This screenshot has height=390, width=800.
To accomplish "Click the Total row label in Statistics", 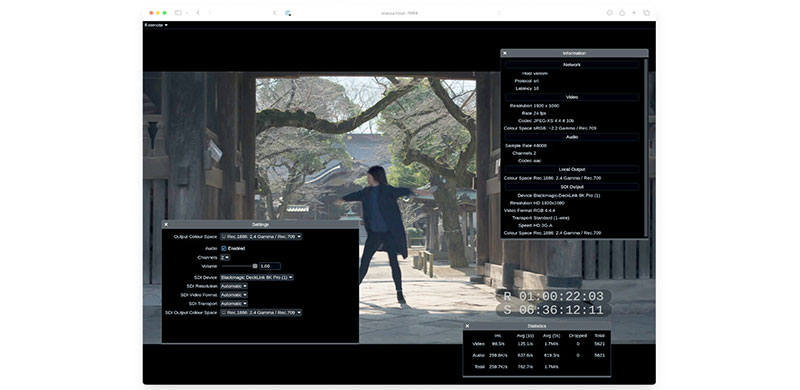I will pyautogui.click(x=479, y=367).
